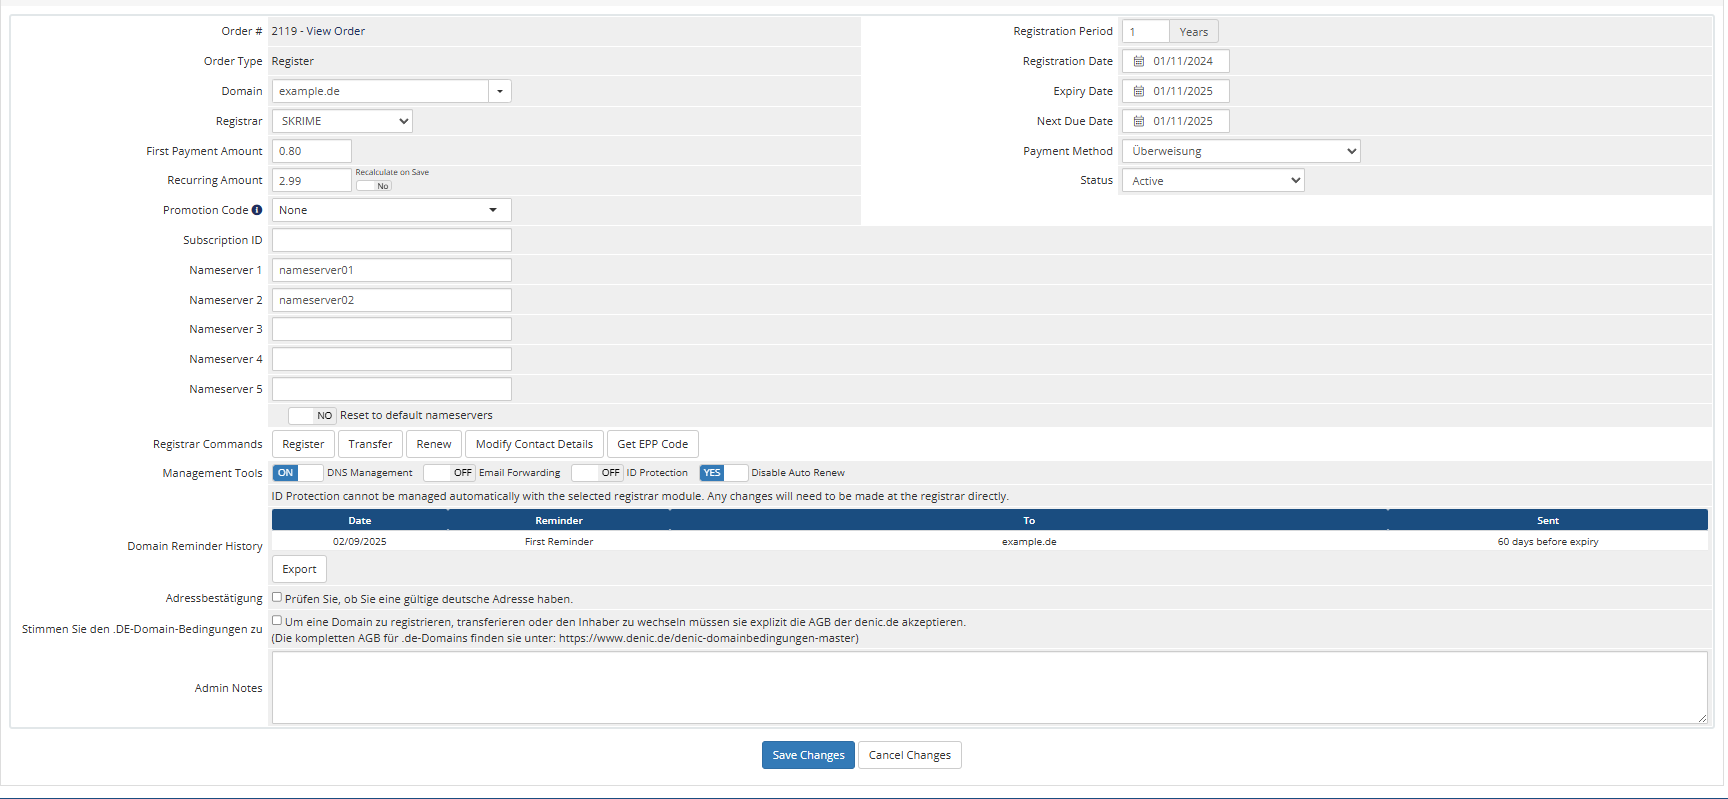Click the Promotion Code info icon
The width and height of the screenshot is (1728, 799).
257,210
